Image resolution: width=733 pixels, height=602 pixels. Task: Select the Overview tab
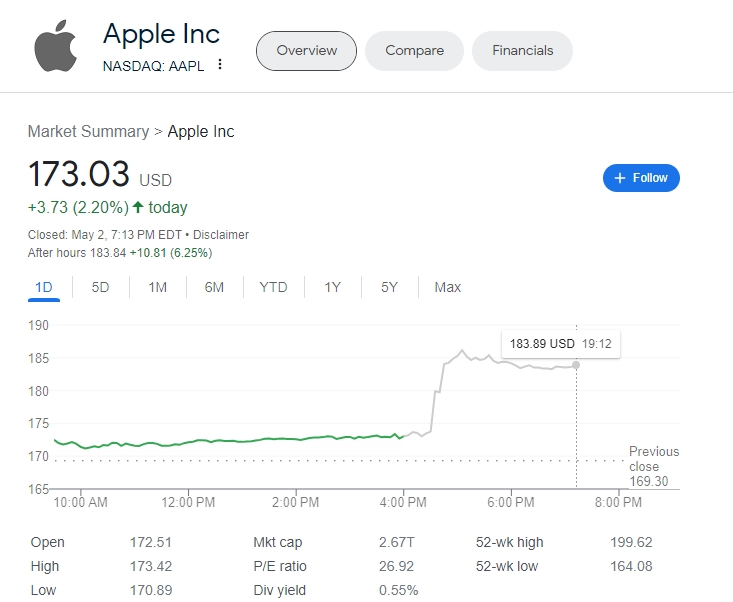point(306,51)
